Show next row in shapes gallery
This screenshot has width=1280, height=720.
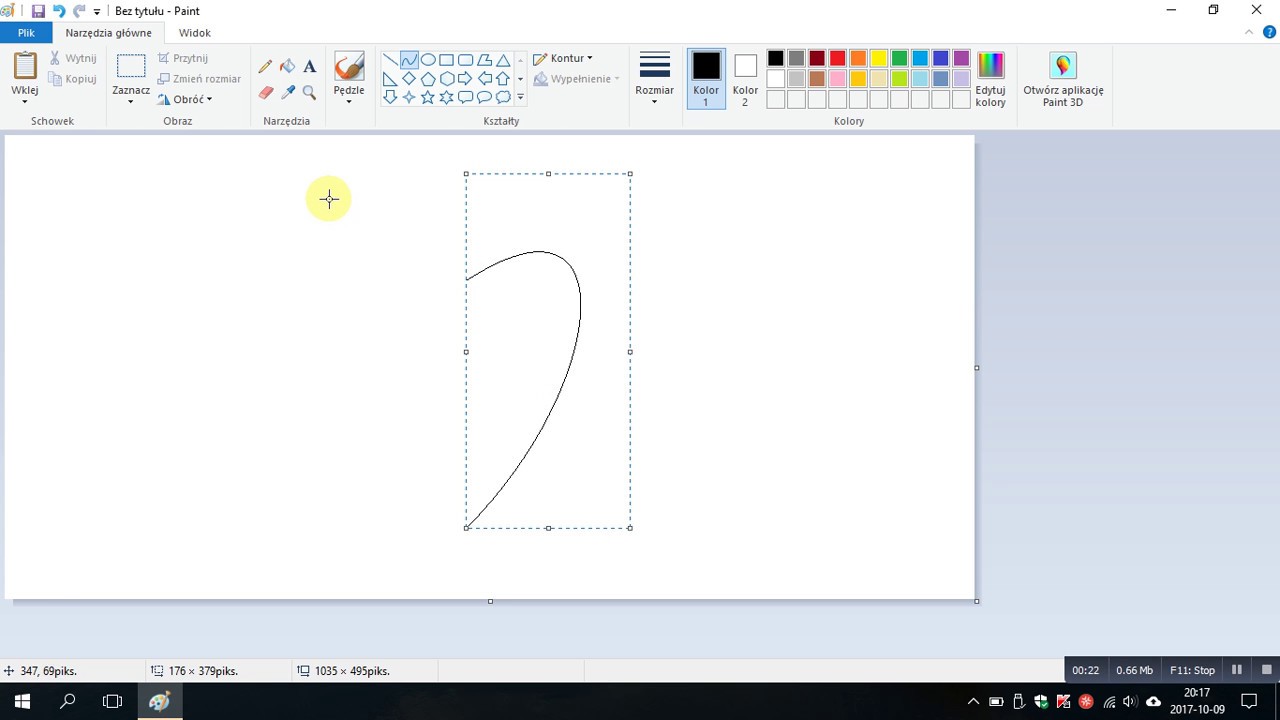coord(520,79)
